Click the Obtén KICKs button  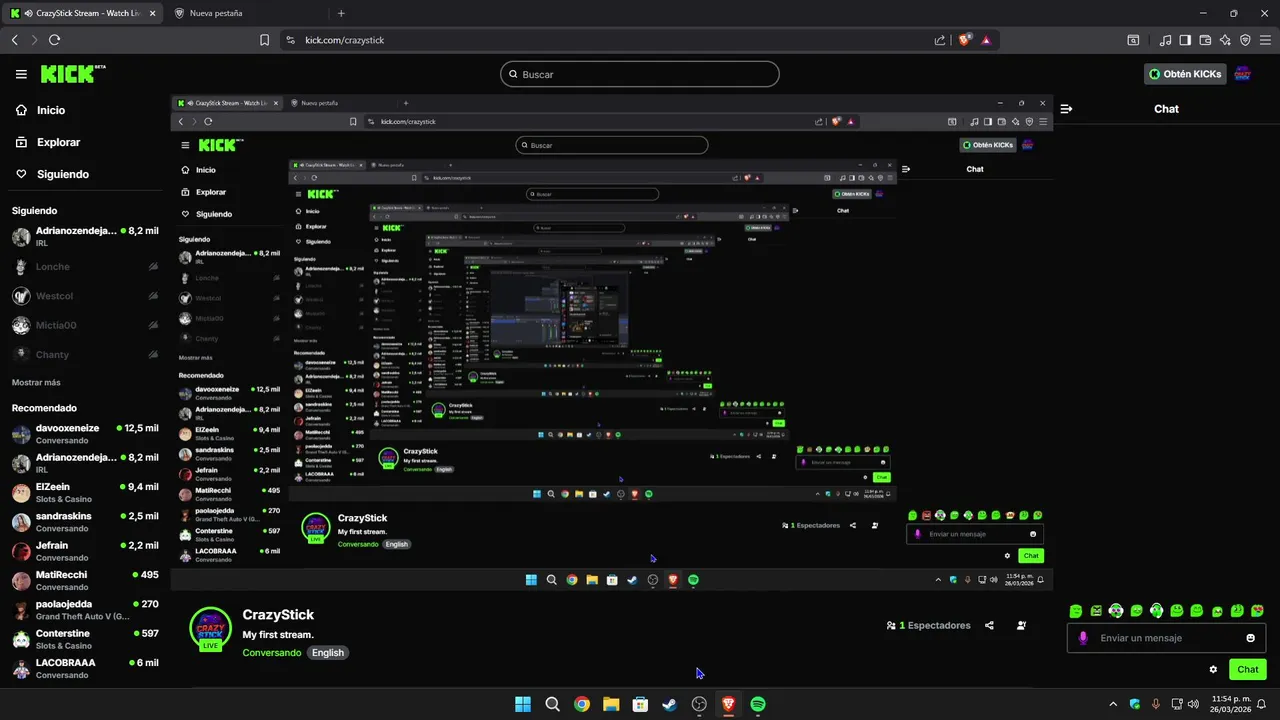(1185, 74)
